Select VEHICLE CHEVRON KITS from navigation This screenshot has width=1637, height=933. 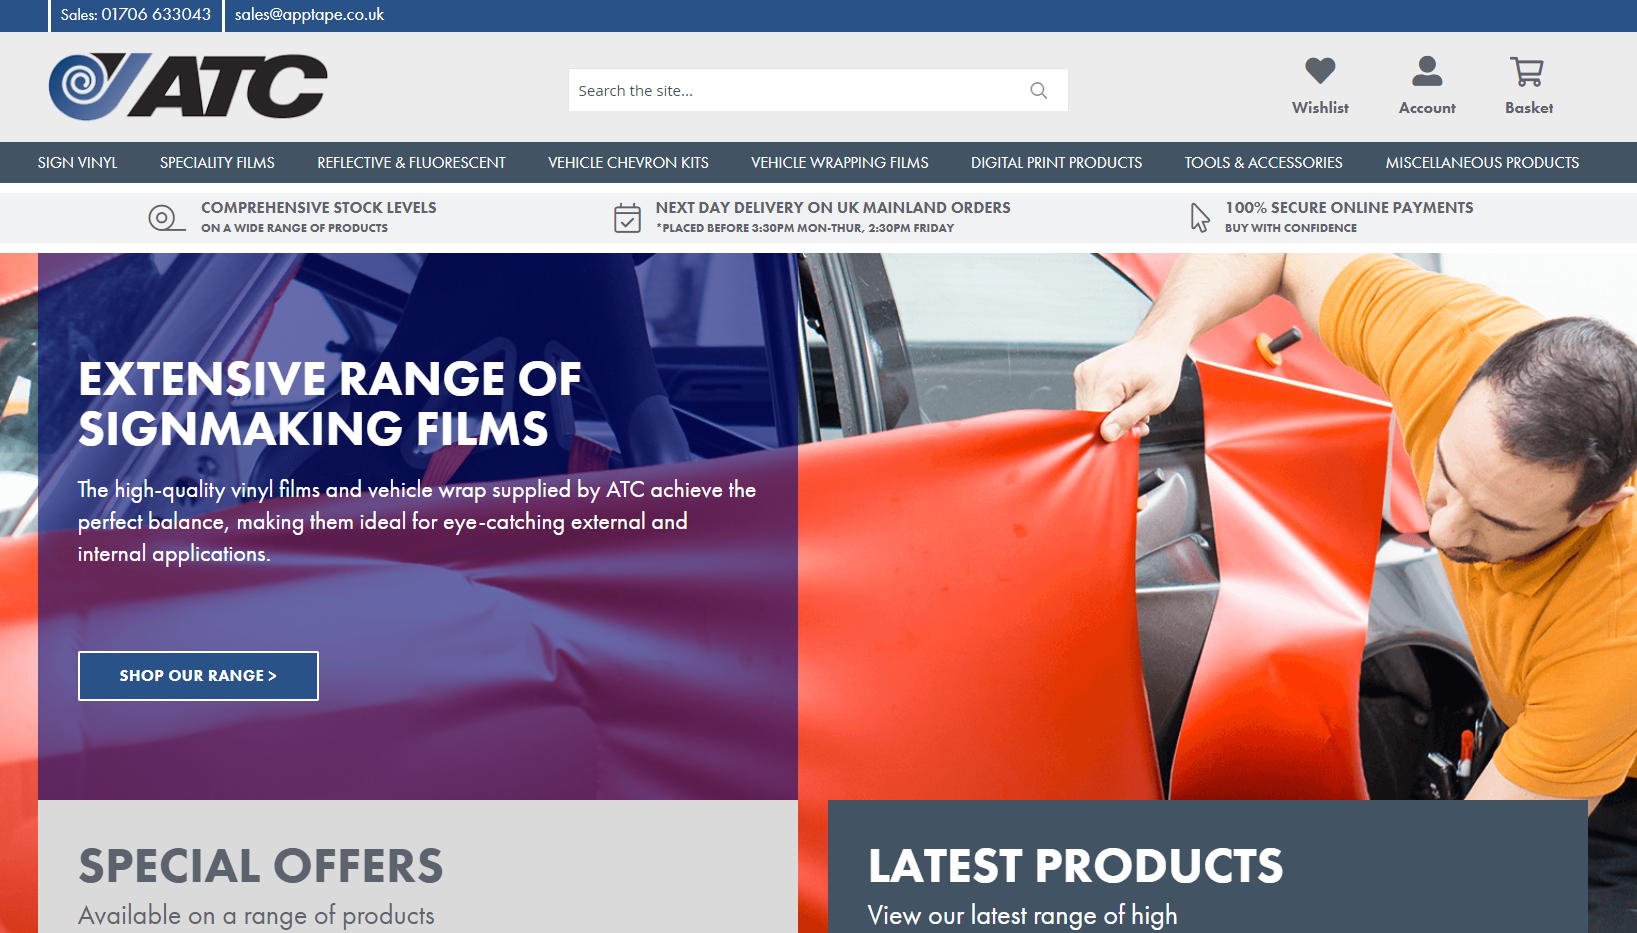click(x=627, y=162)
